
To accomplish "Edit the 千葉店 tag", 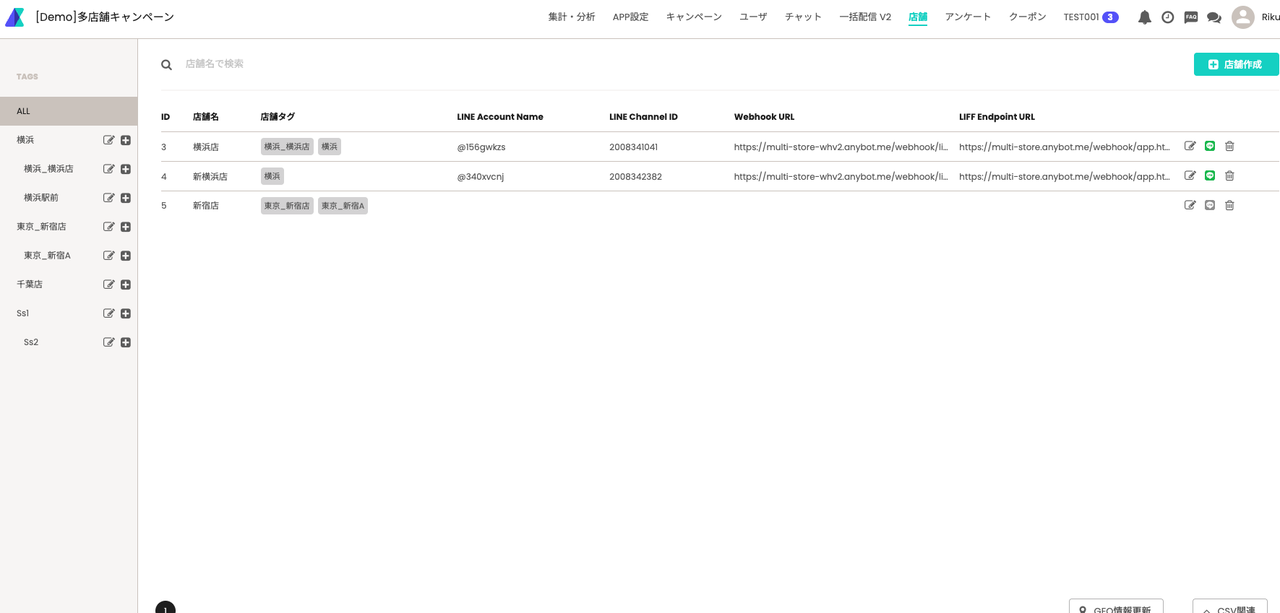I will (x=109, y=284).
